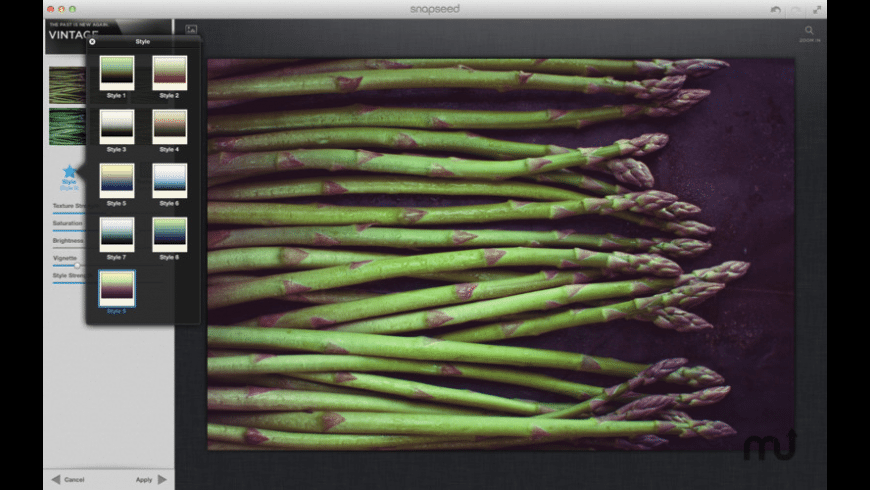
Task: Apply the Style 4 preset
Action: point(169,127)
